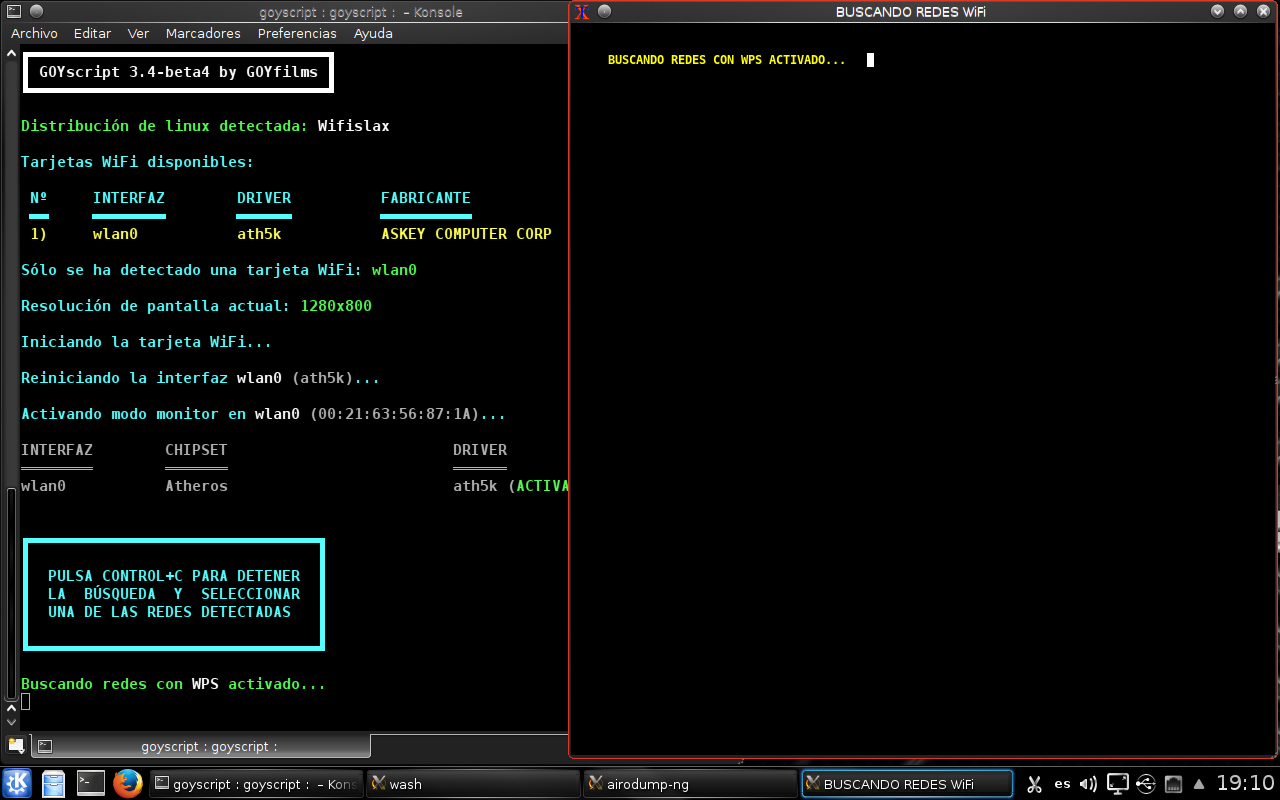Click 'Iniciando la tarjeta WiFi...' line
This screenshot has width=1280, height=800.
[147, 342]
